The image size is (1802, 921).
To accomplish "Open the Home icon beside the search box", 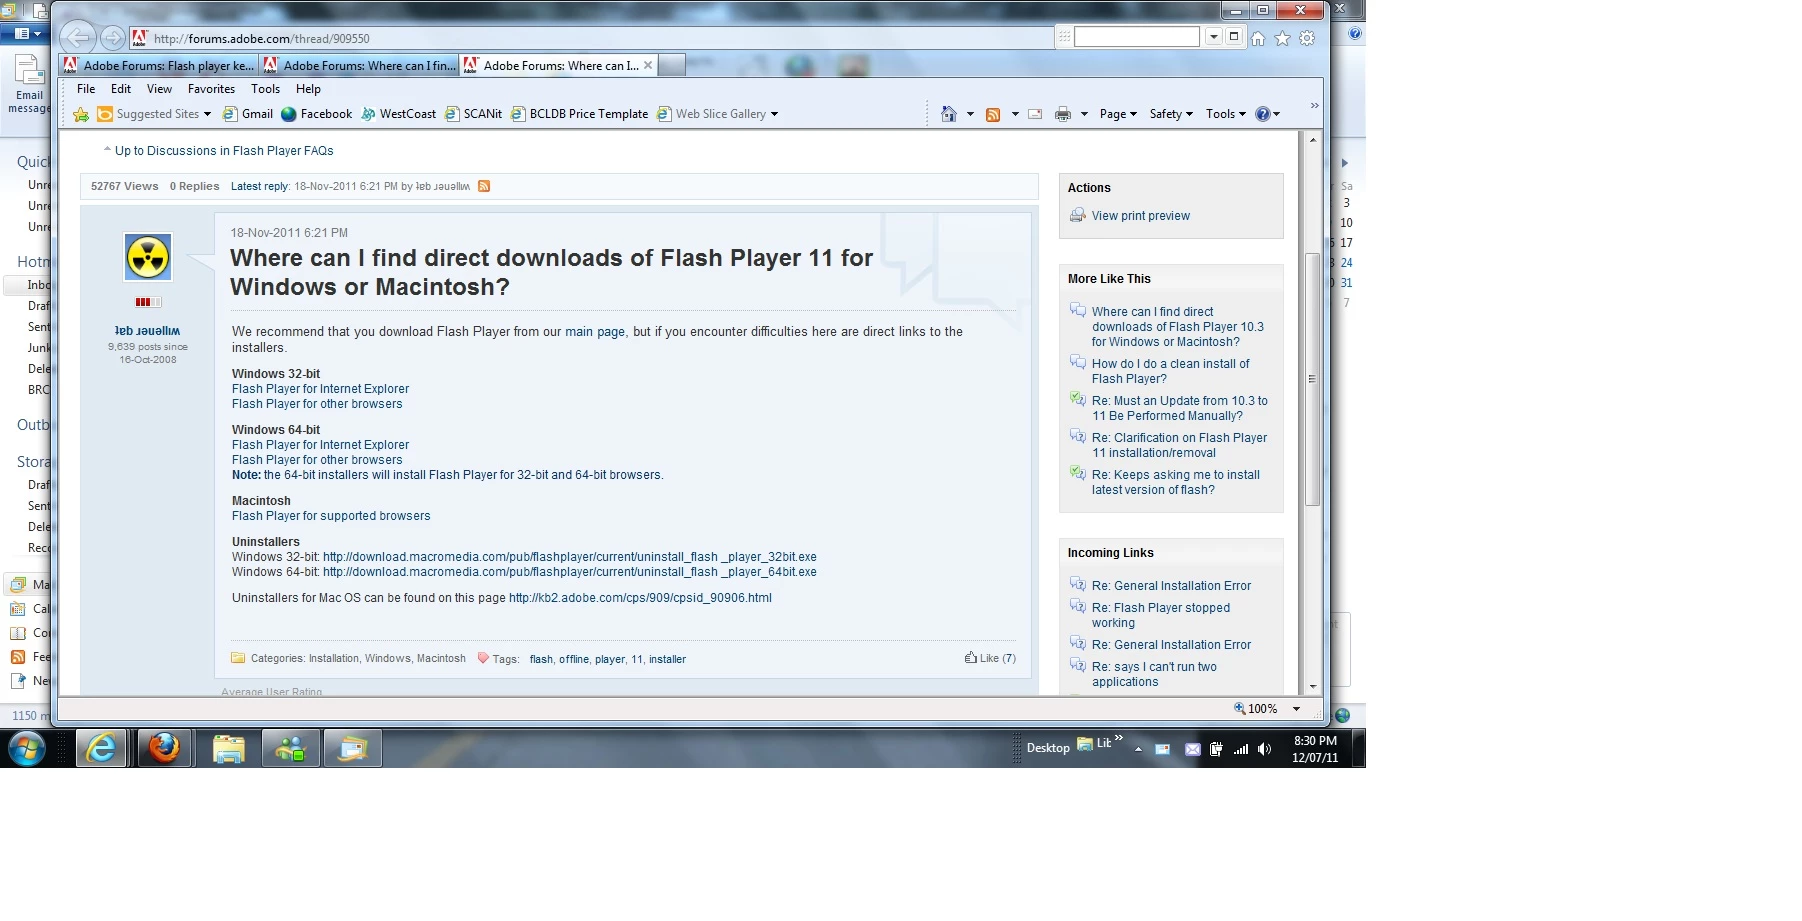I will [x=1258, y=38].
